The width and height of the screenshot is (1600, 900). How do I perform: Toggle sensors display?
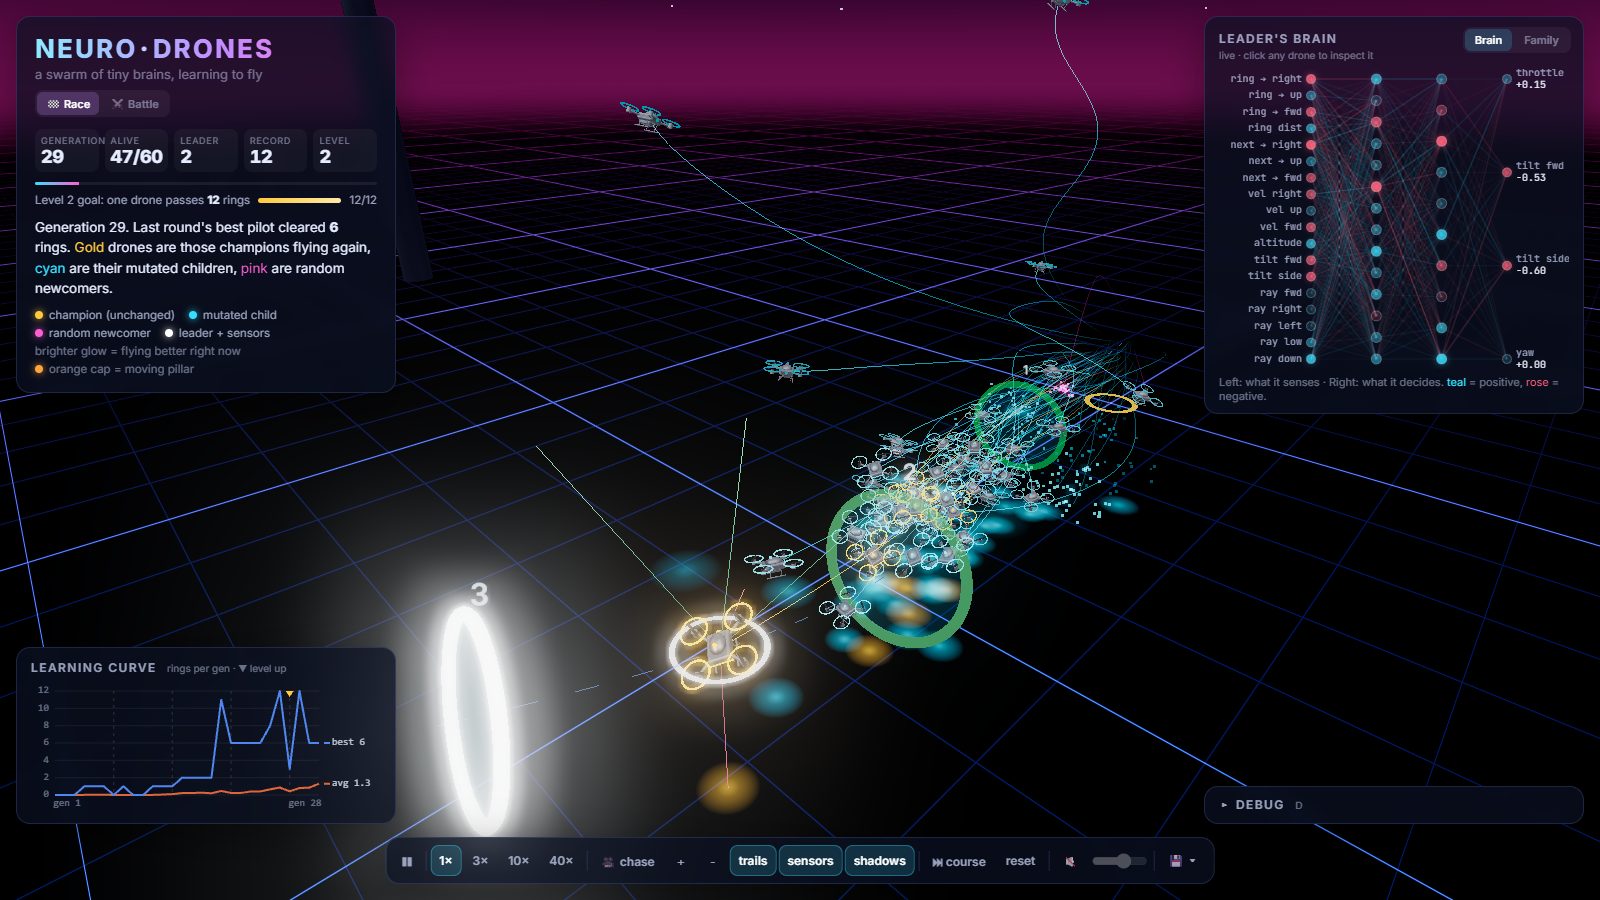coord(810,861)
